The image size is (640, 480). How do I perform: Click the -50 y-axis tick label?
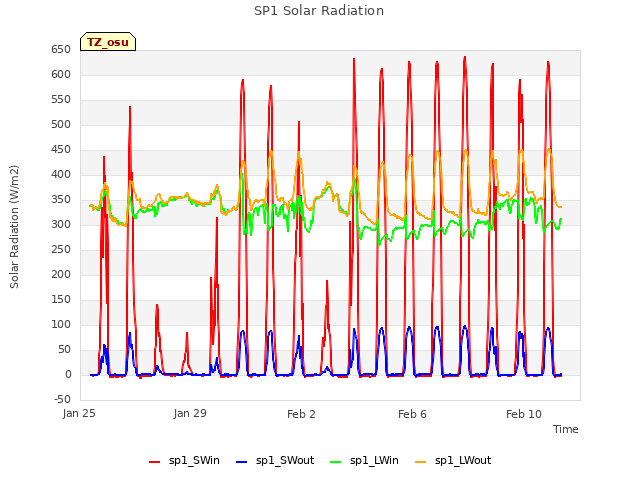coord(62,400)
